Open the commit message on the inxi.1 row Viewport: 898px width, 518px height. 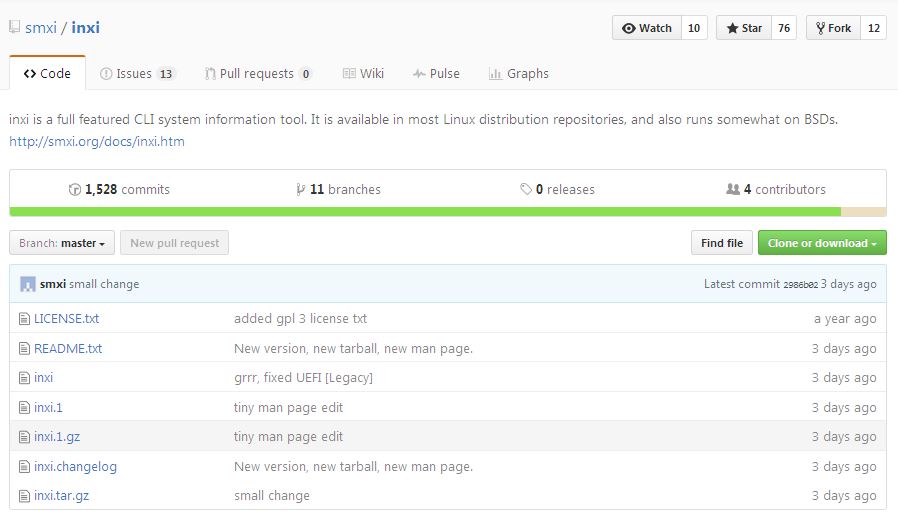[x=288, y=407]
